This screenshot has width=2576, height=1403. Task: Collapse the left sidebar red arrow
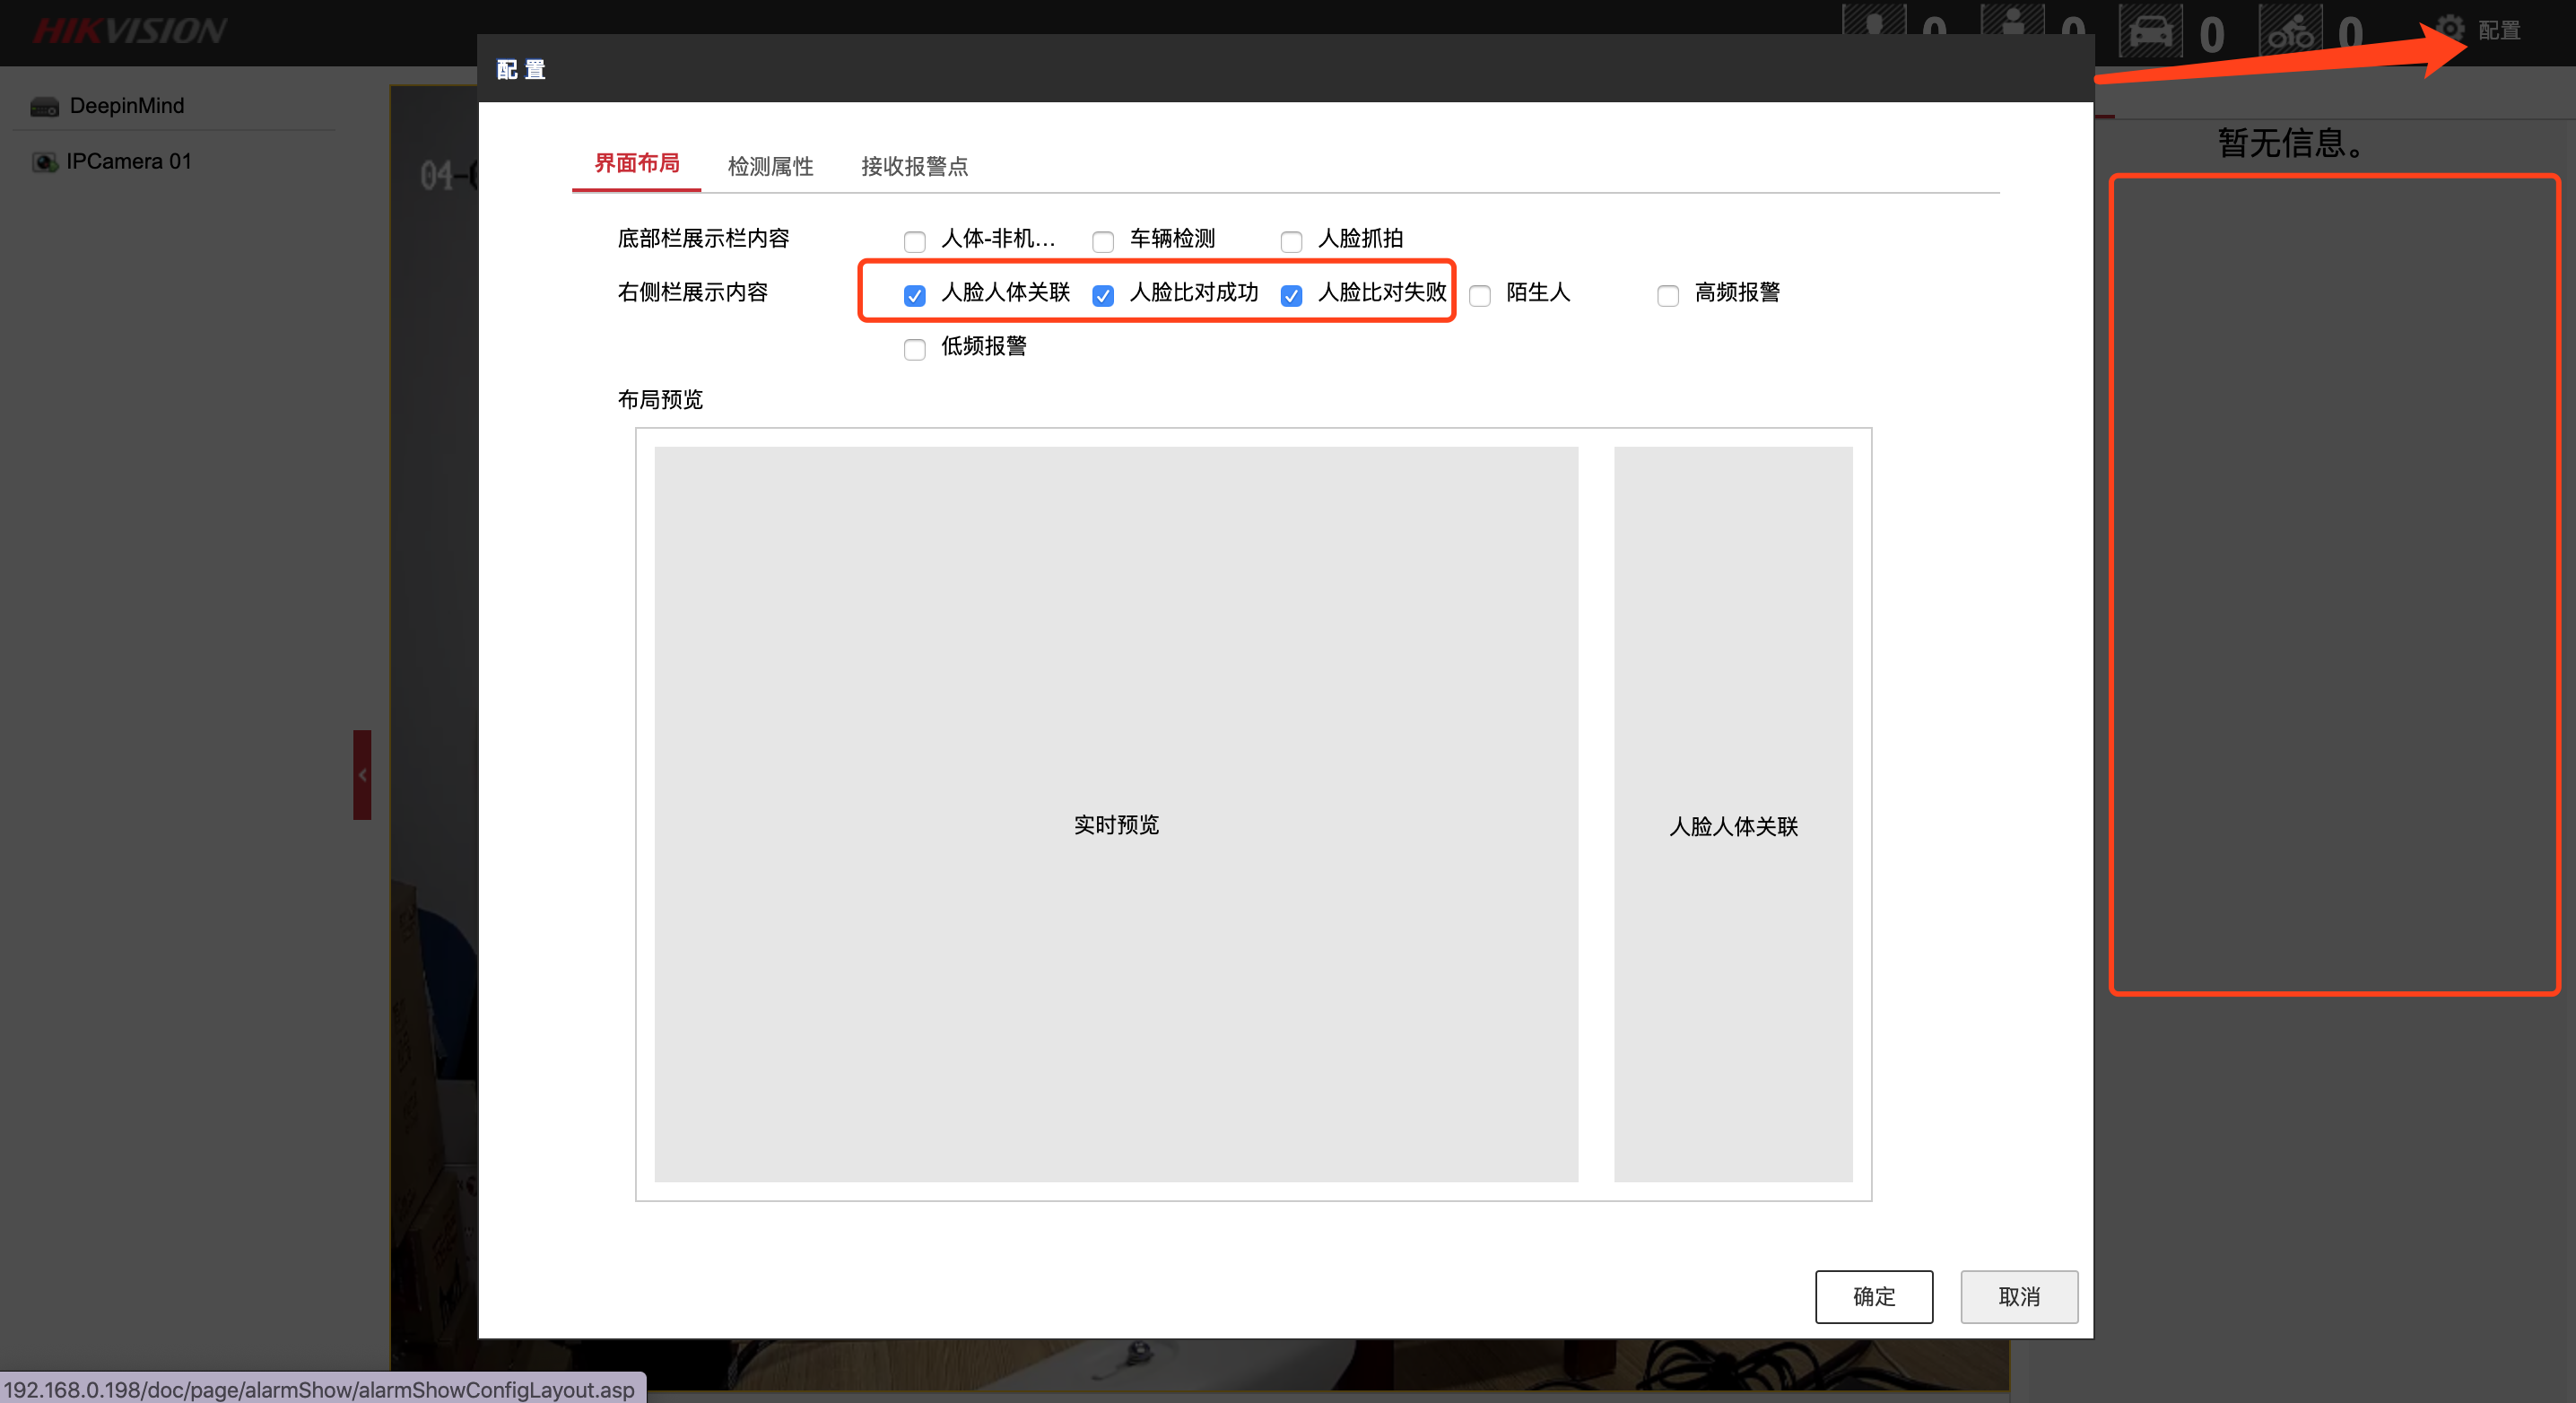pyautogui.click(x=362, y=775)
